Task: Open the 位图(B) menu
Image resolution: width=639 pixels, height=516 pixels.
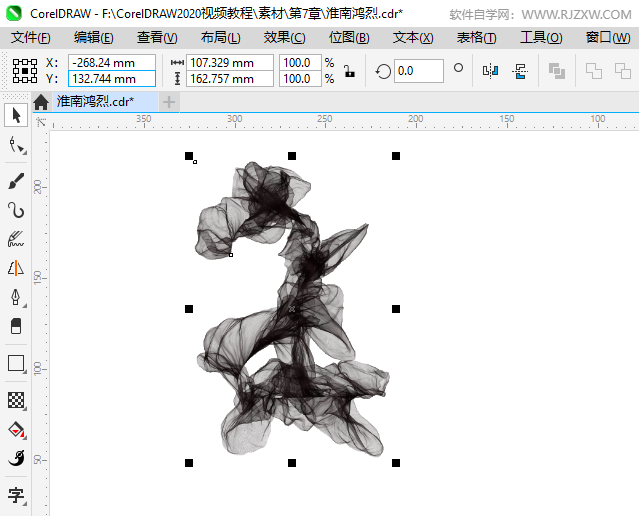Action: coord(349,38)
